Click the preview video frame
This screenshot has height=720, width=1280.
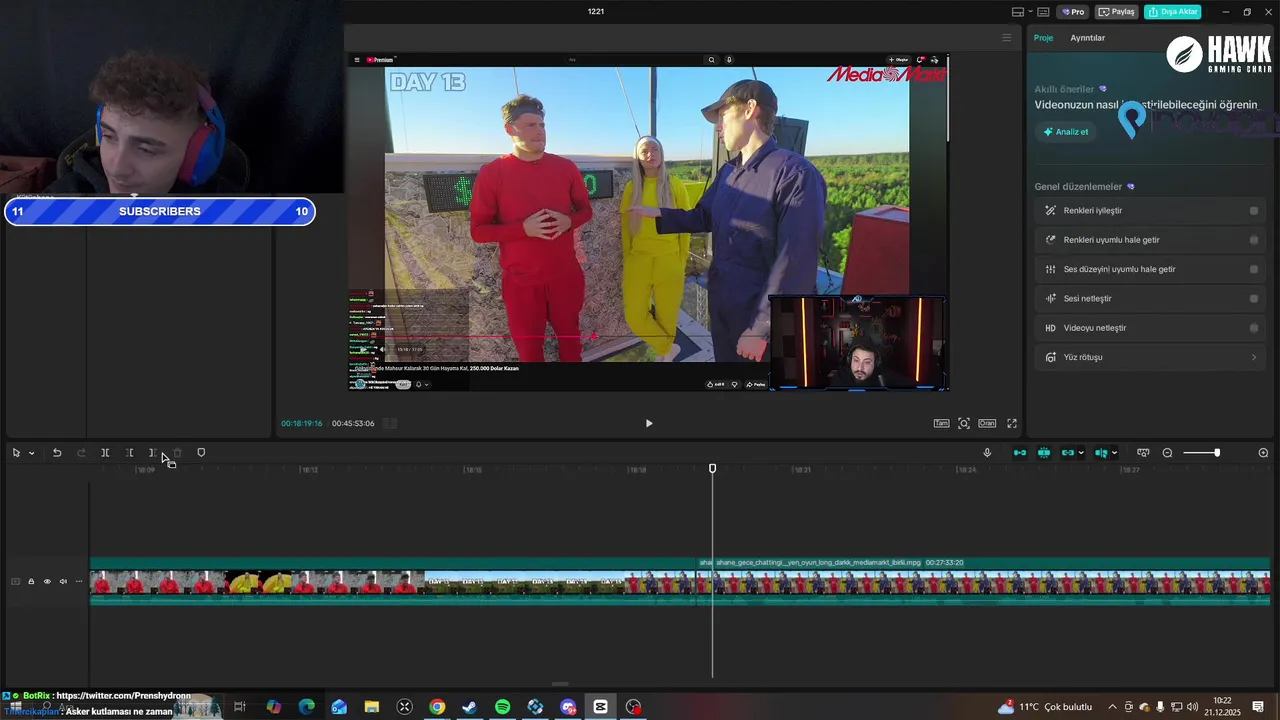(x=648, y=223)
